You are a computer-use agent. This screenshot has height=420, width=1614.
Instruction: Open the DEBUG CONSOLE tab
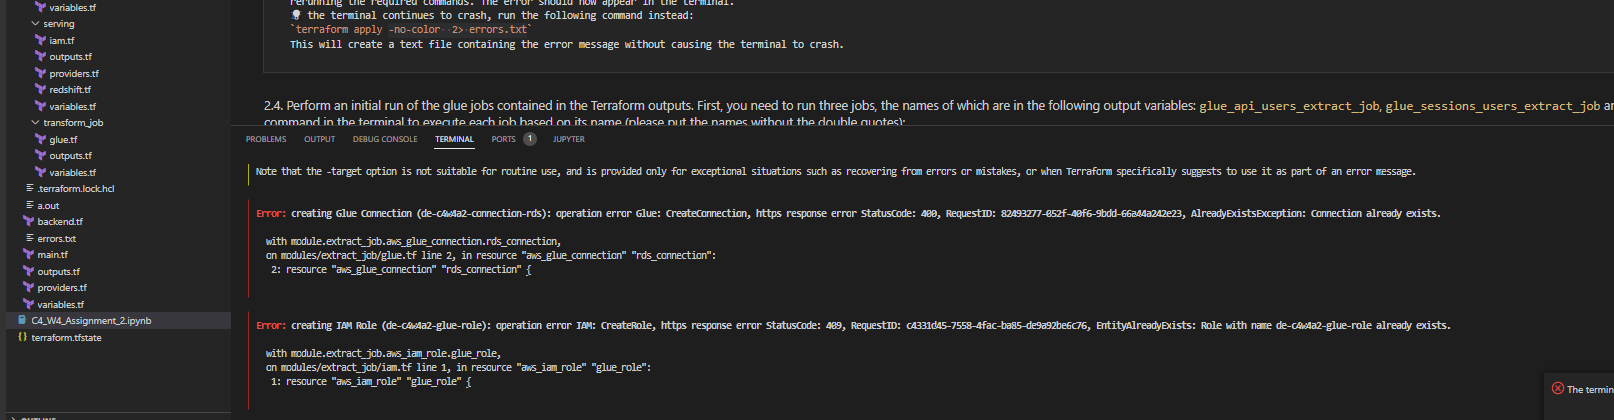pyautogui.click(x=385, y=139)
